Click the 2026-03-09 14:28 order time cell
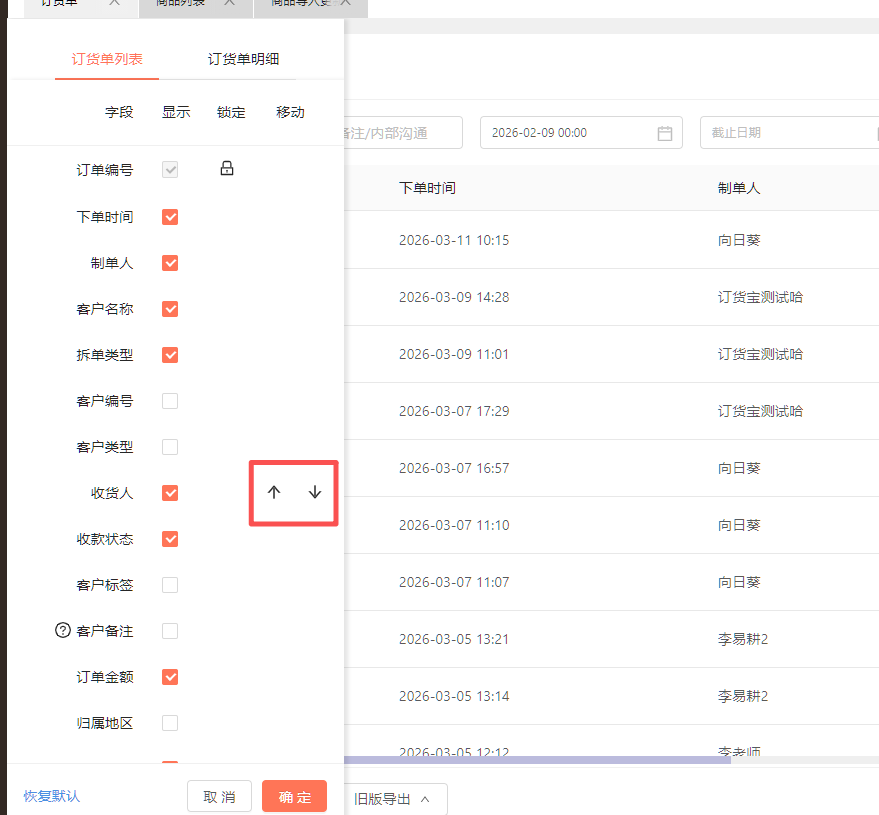The width and height of the screenshot is (879, 815). tap(454, 297)
